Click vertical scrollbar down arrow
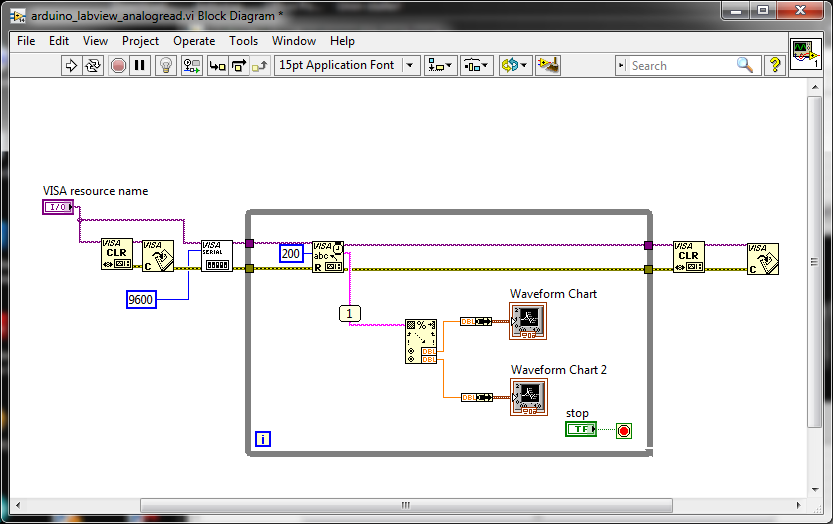Image resolution: width=833 pixels, height=524 pixels. point(815,489)
